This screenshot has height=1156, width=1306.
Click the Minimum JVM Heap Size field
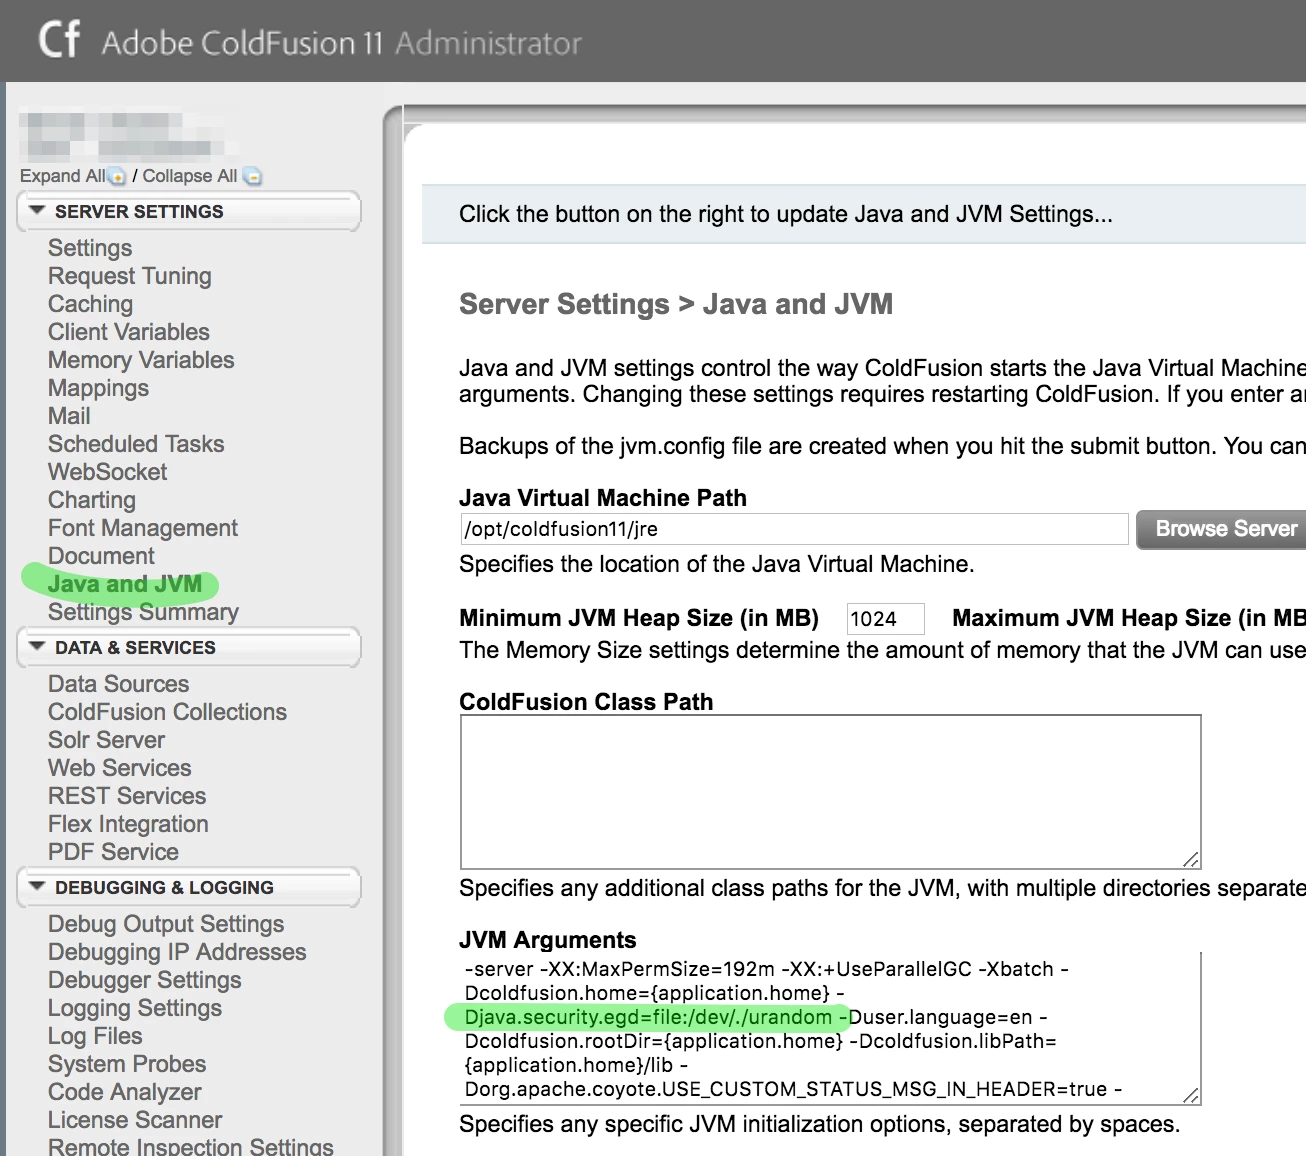click(x=885, y=619)
